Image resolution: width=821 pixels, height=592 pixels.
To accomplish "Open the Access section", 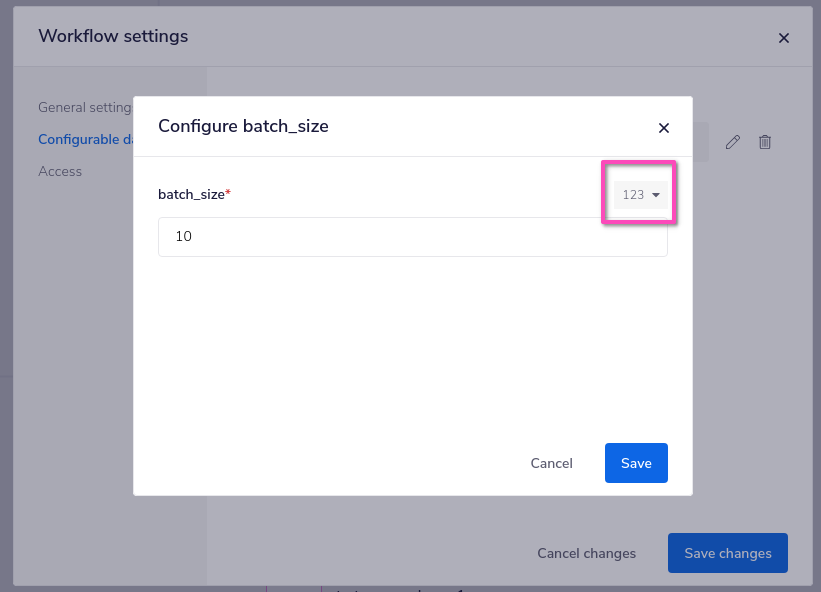I will (60, 171).
